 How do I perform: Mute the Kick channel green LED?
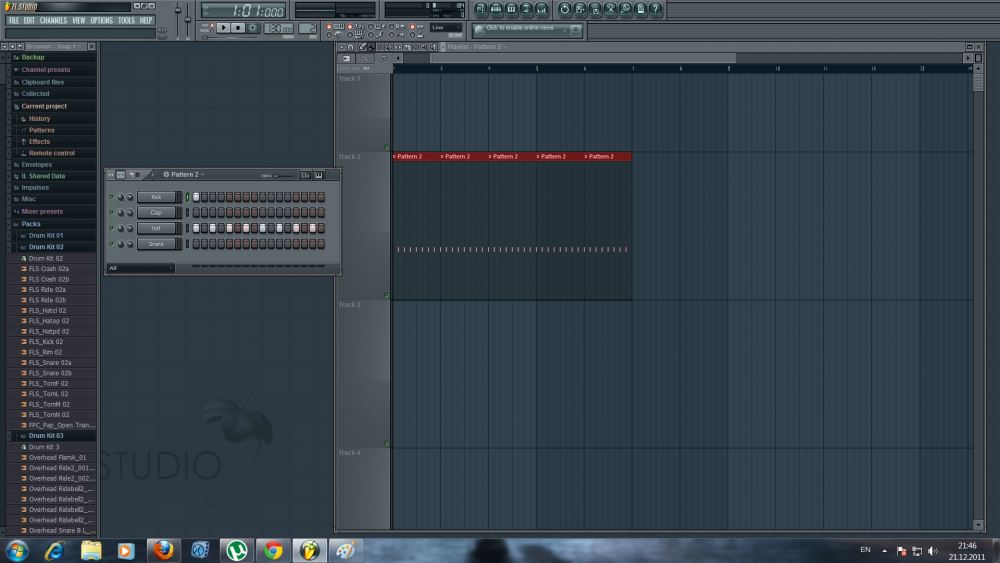coord(112,197)
